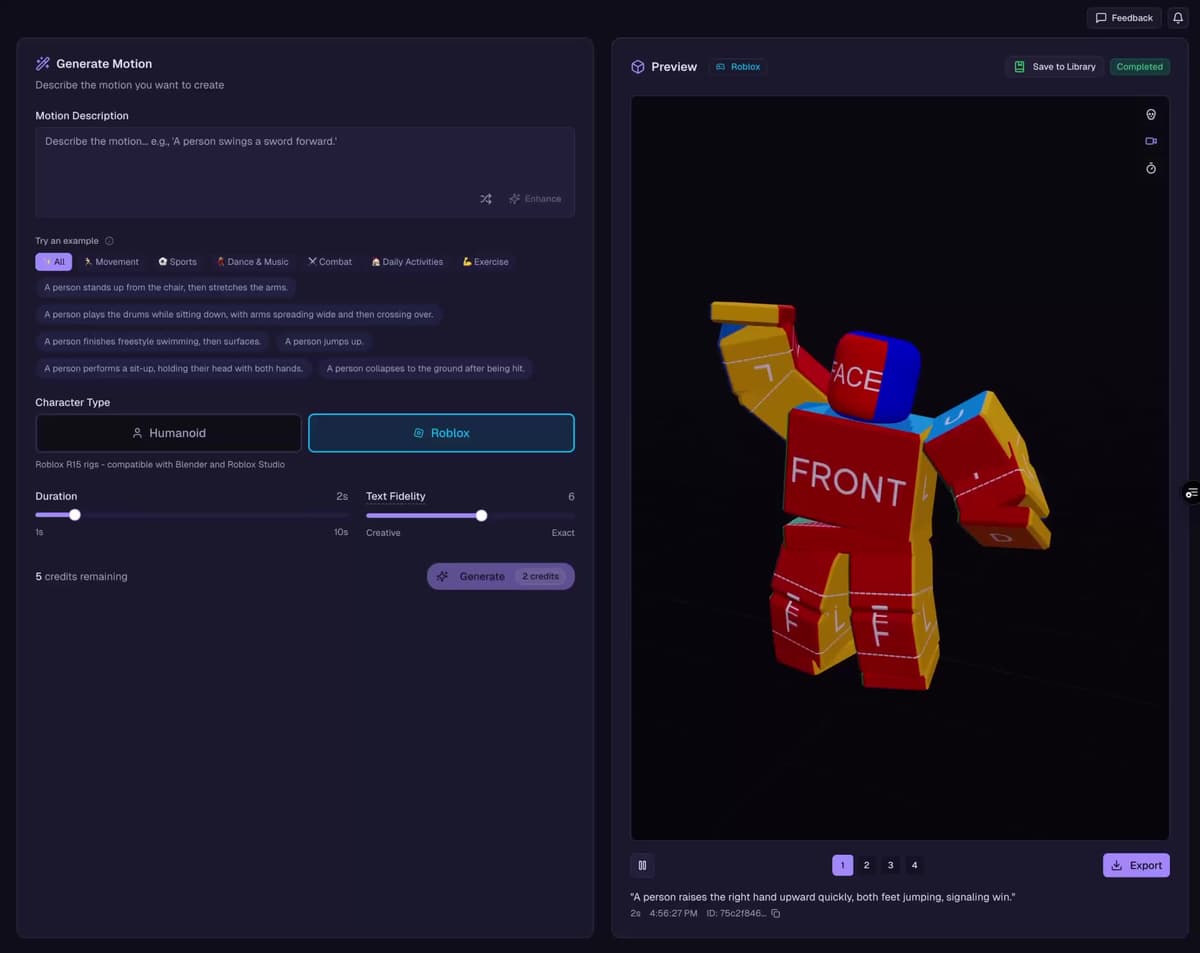Select the Roblox character type
The height and width of the screenshot is (953, 1200).
(x=441, y=433)
